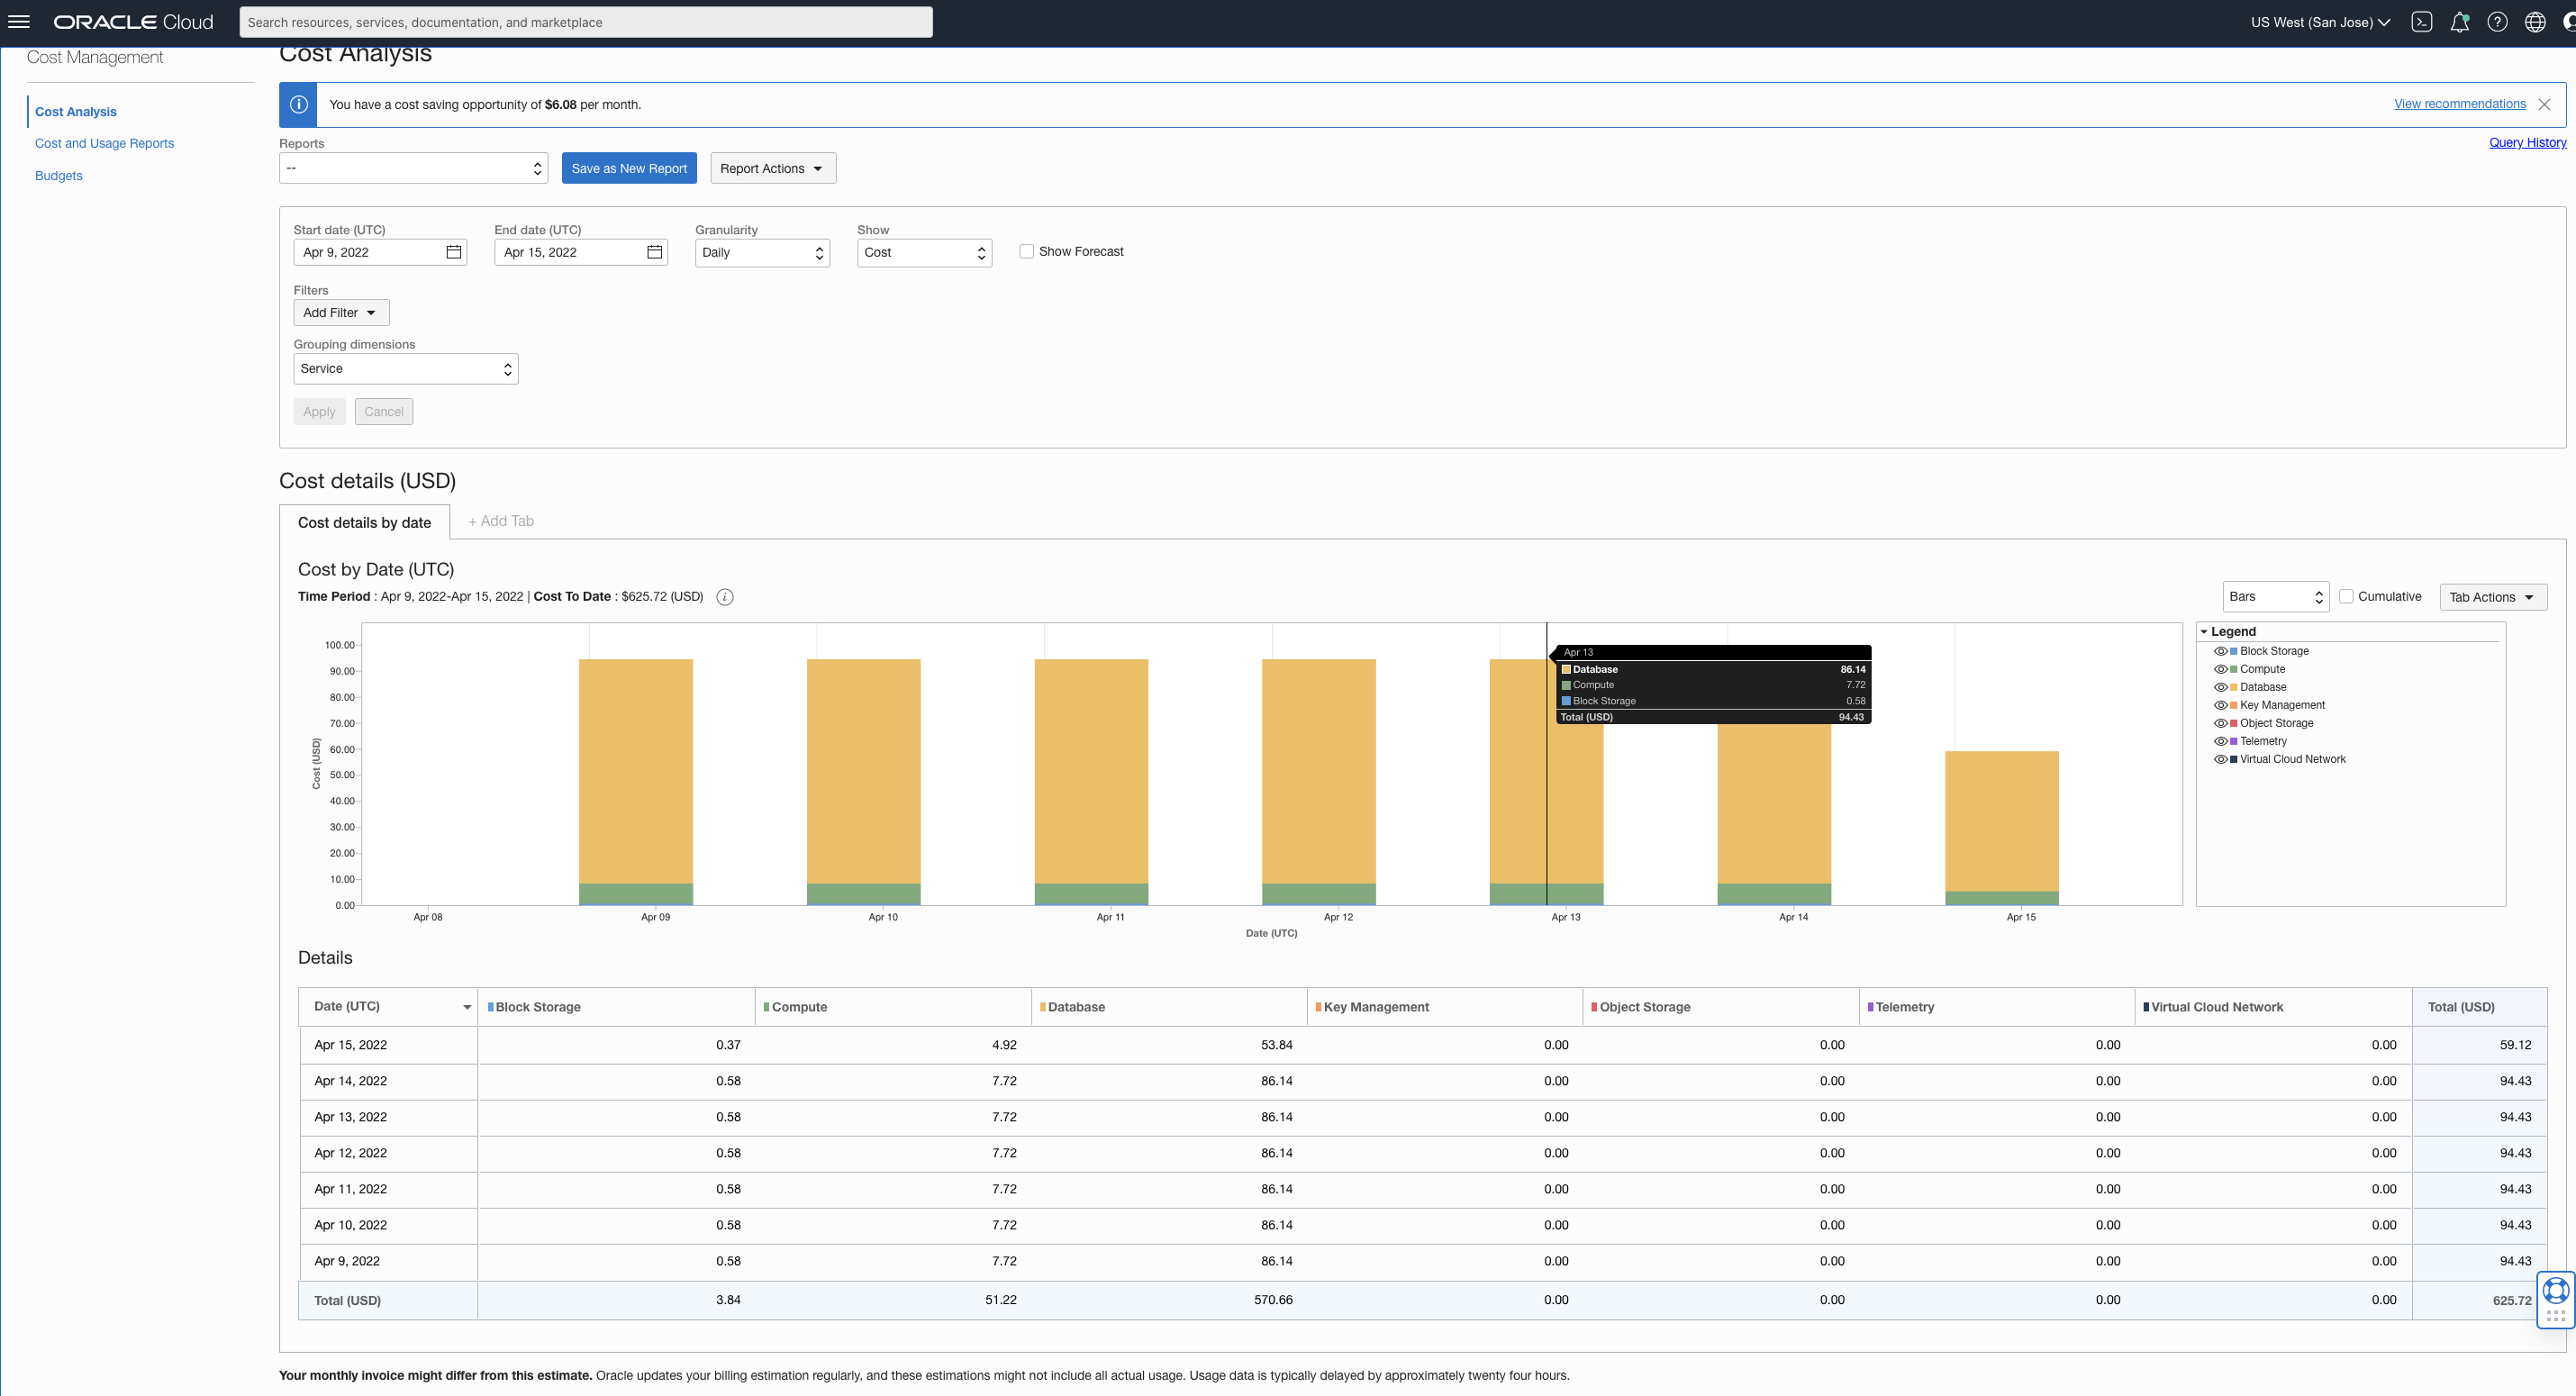Image resolution: width=2576 pixels, height=1396 pixels.
Task: Open the notifications bell icon
Action: 2460,21
